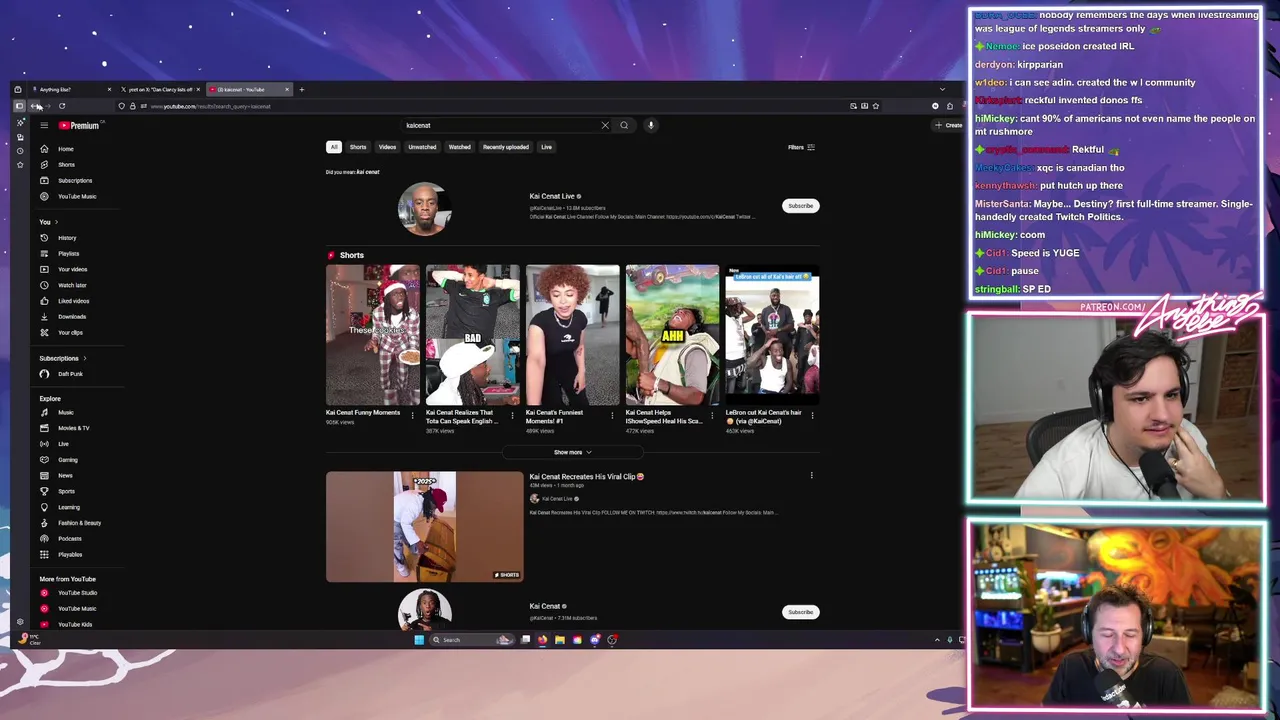Expand the You section
The height and width of the screenshot is (720, 1280).
point(48,222)
